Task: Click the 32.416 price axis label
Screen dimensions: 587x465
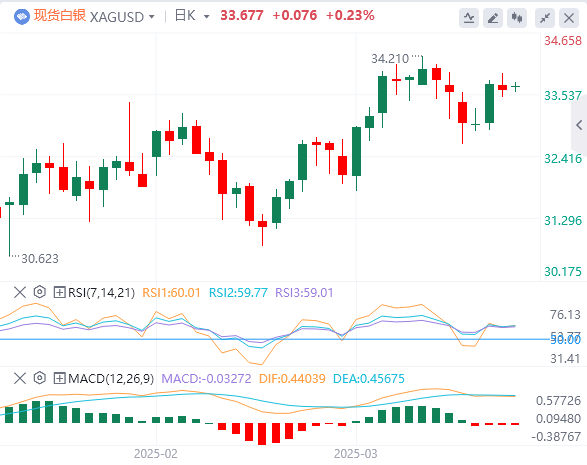Action: (x=563, y=159)
